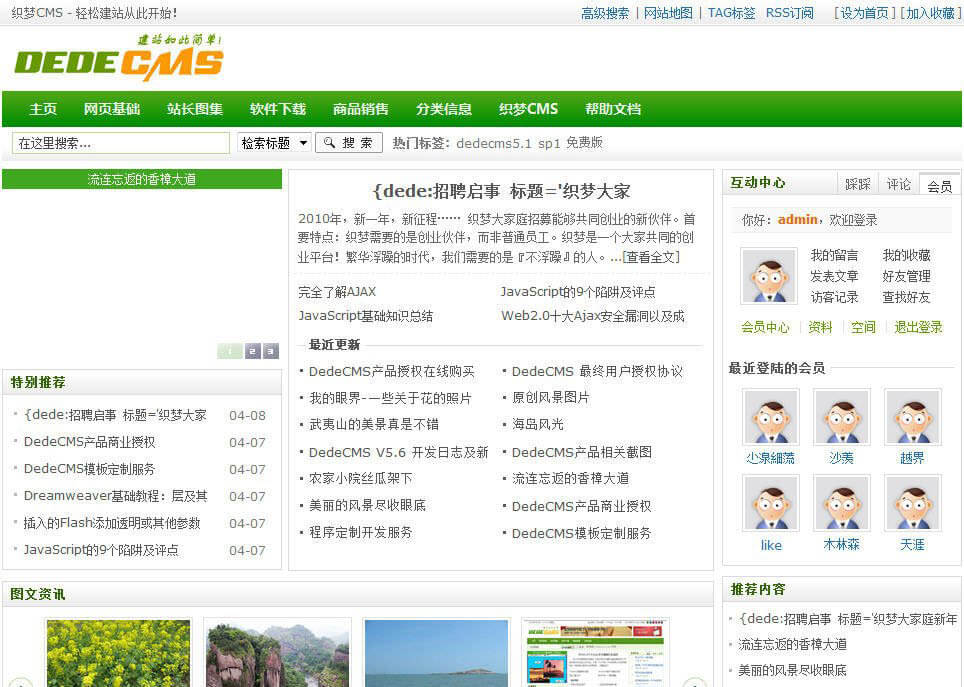
Task: Open the avatar of member like
Action: pyautogui.click(x=771, y=502)
